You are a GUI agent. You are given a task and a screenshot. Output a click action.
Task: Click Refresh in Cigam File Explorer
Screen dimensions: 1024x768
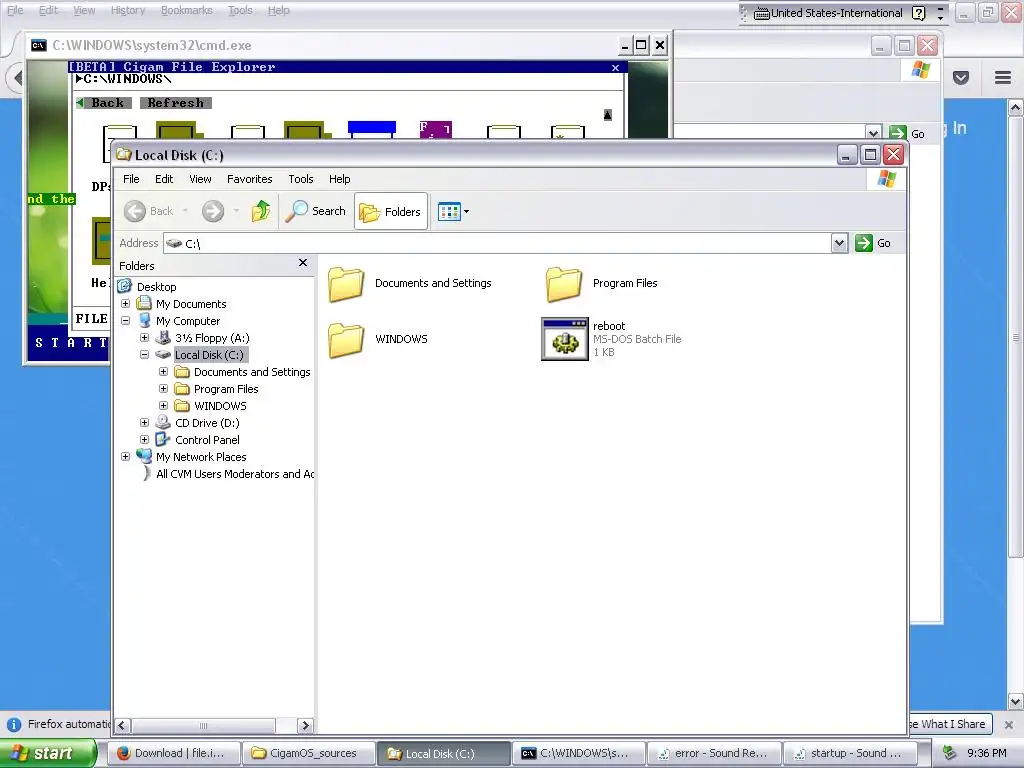click(176, 103)
